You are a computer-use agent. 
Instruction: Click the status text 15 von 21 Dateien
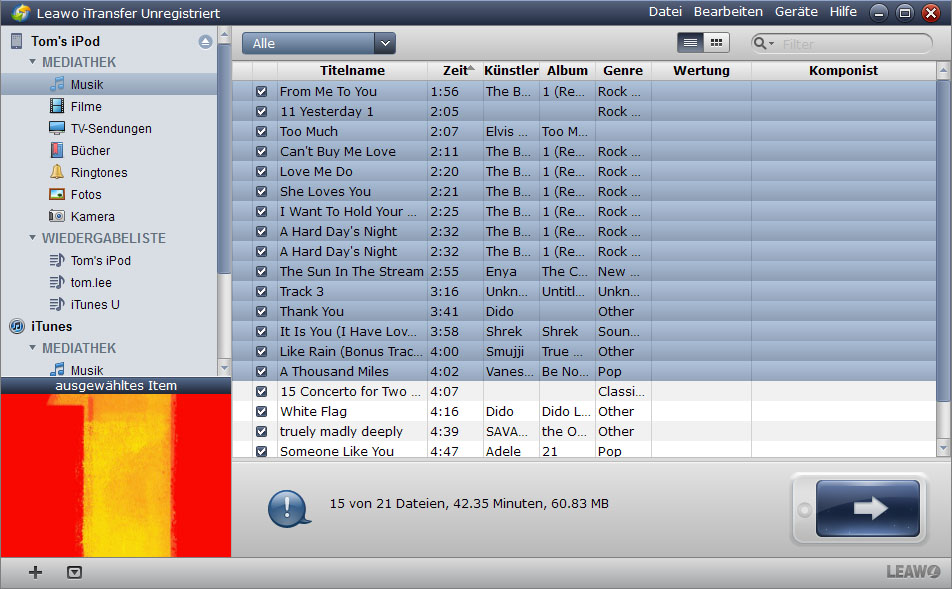tap(469, 503)
